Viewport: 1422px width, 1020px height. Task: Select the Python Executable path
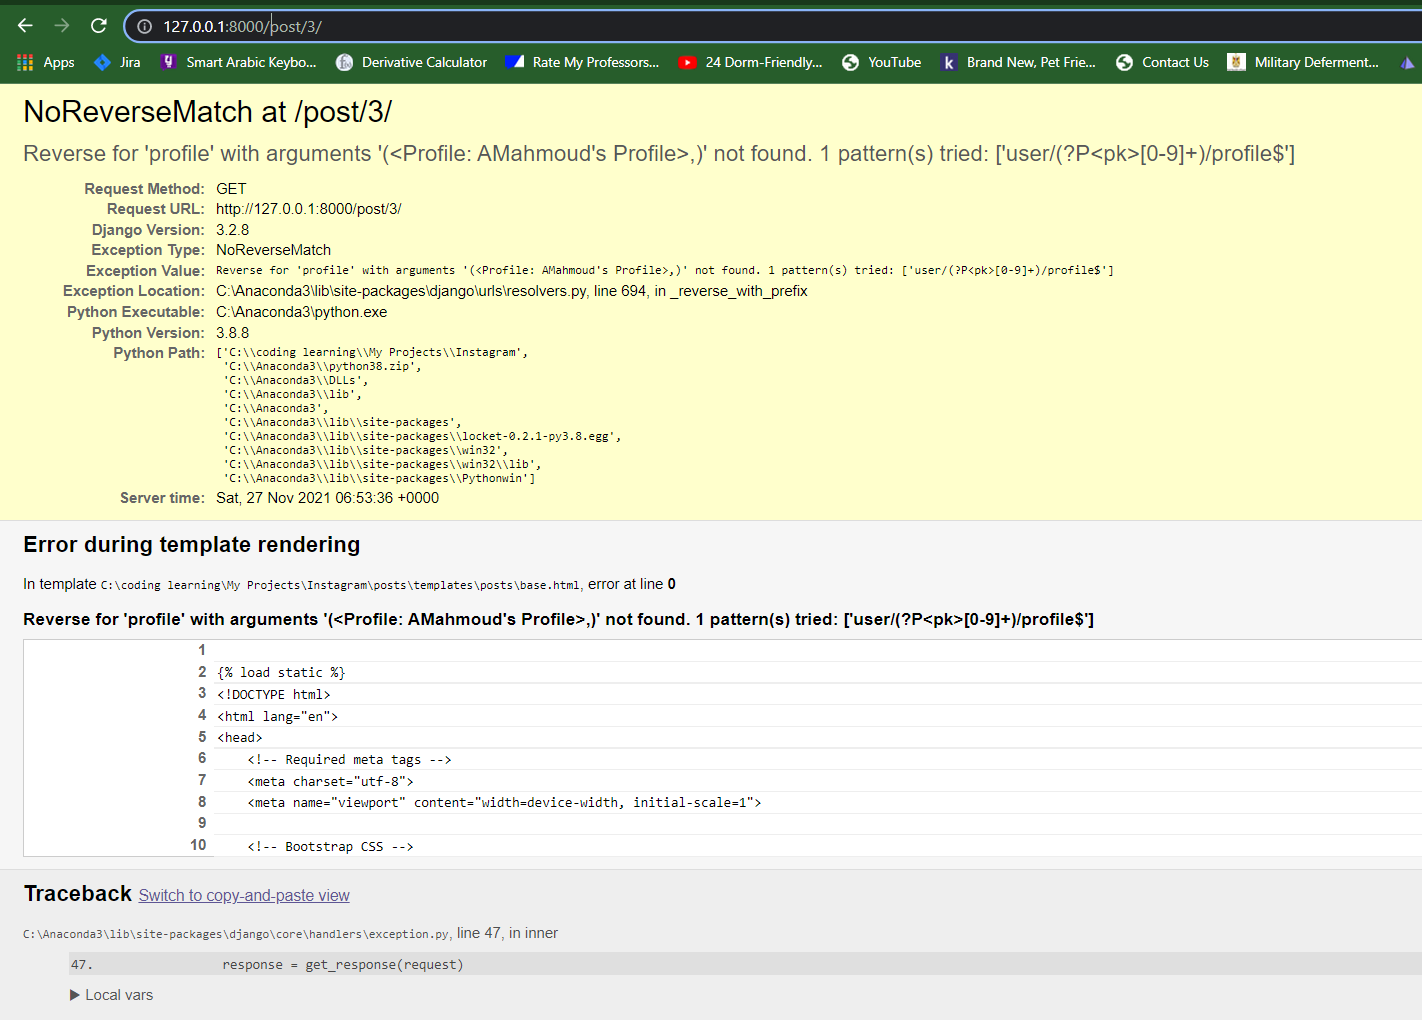click(302, 312)
